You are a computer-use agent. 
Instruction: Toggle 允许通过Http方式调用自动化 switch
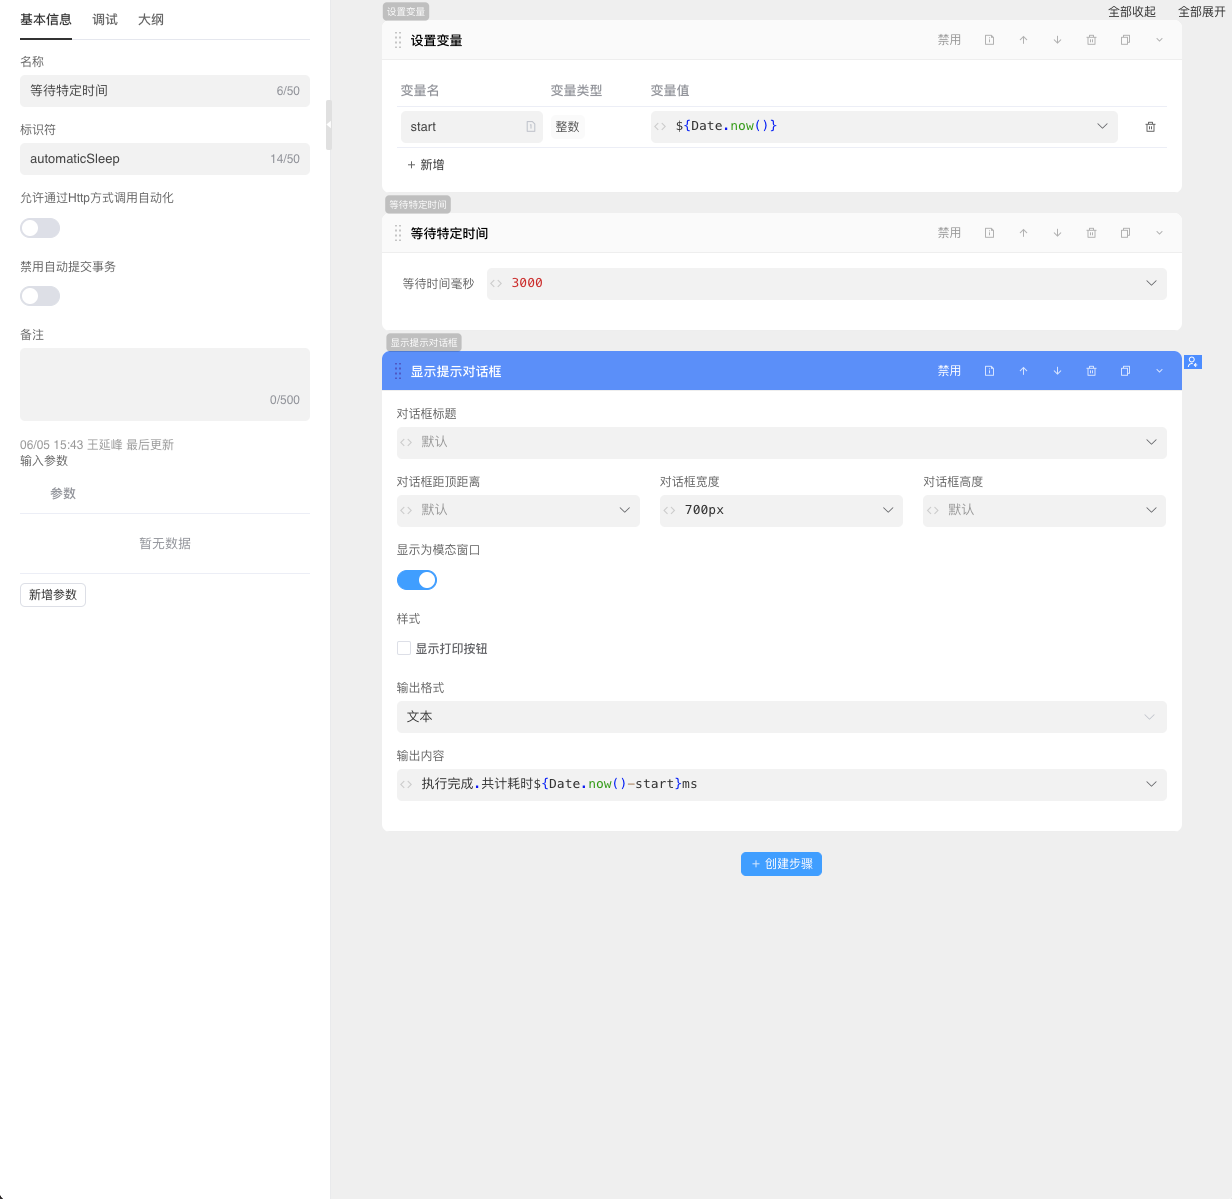tap(40, 228)
